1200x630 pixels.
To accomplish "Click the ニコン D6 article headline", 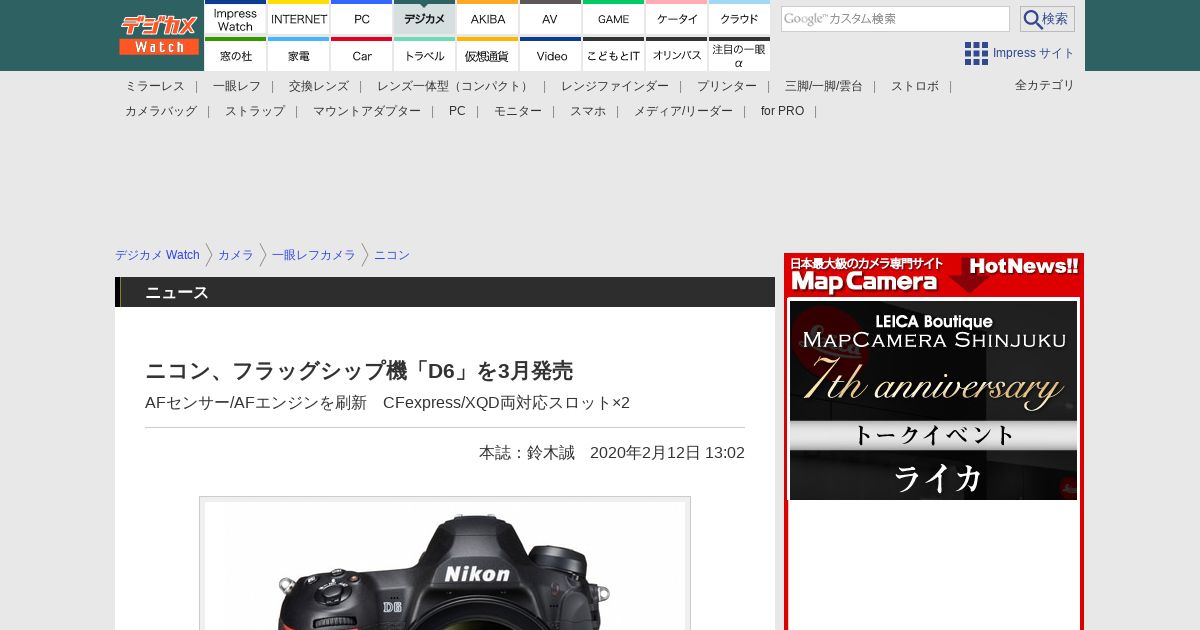I will [x=359, y=371].
